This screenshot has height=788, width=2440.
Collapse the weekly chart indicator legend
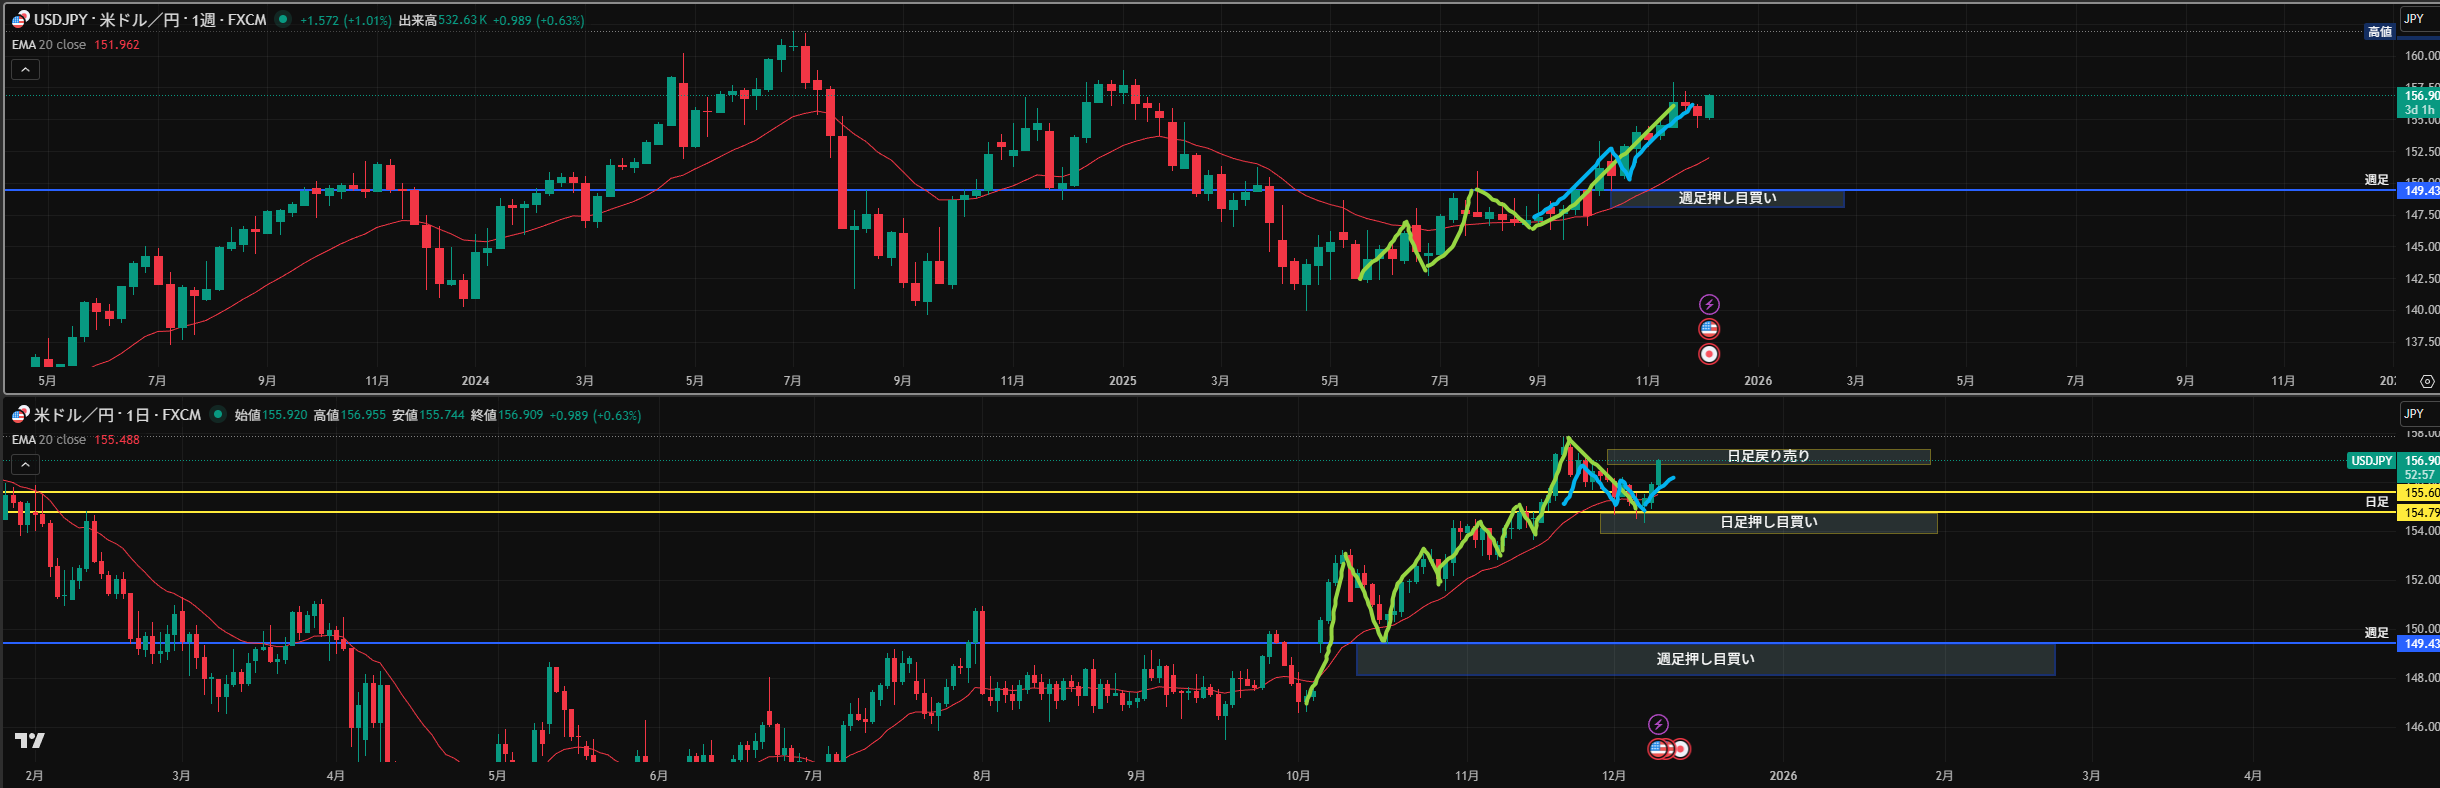pyautogui.click(x=25, y=69)
